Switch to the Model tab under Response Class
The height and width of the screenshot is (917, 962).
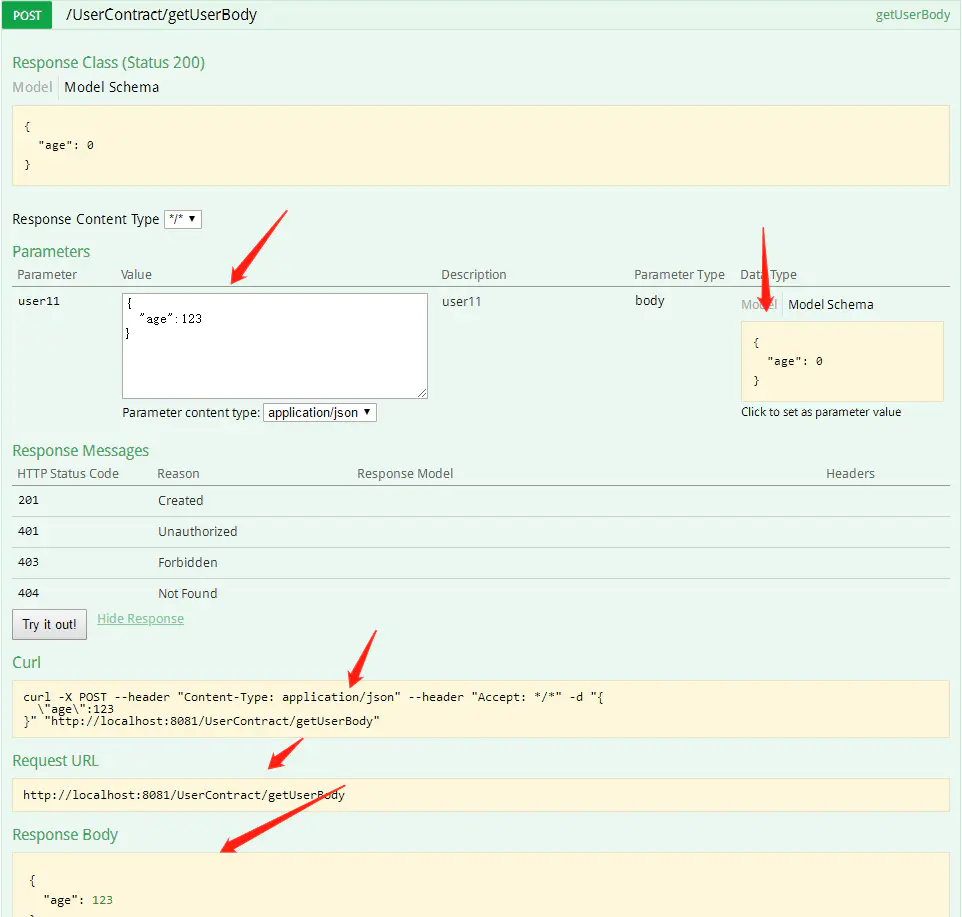tap(33, 87)
